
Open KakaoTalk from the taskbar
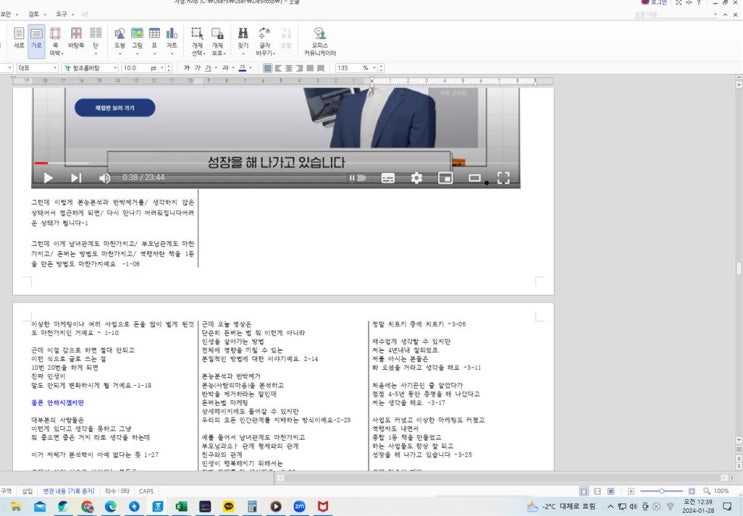228,507
